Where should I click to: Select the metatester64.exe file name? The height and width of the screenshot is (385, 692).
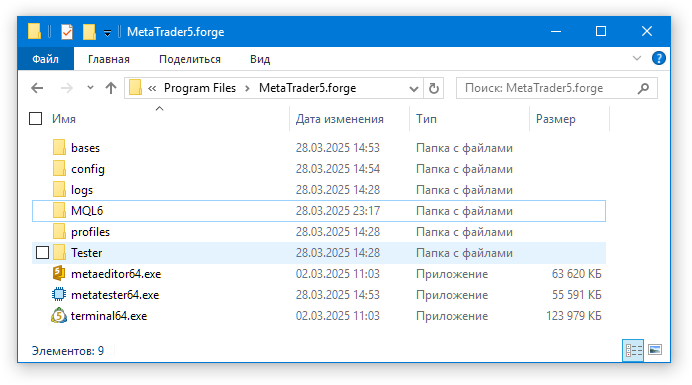pos(115,295)
